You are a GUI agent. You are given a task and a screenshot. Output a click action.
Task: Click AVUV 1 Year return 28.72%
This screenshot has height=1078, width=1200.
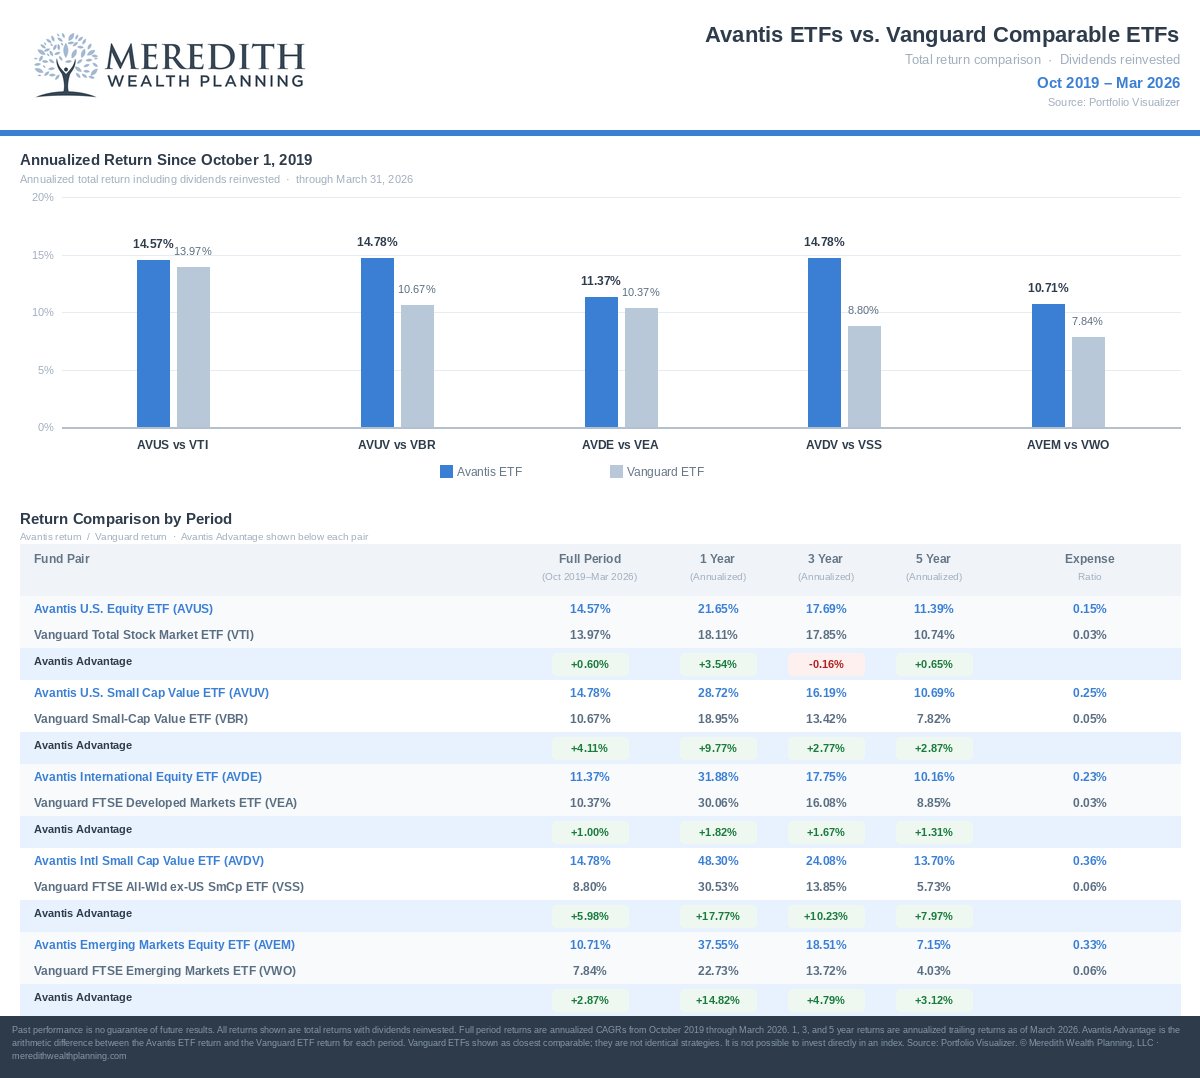[718, 693]
